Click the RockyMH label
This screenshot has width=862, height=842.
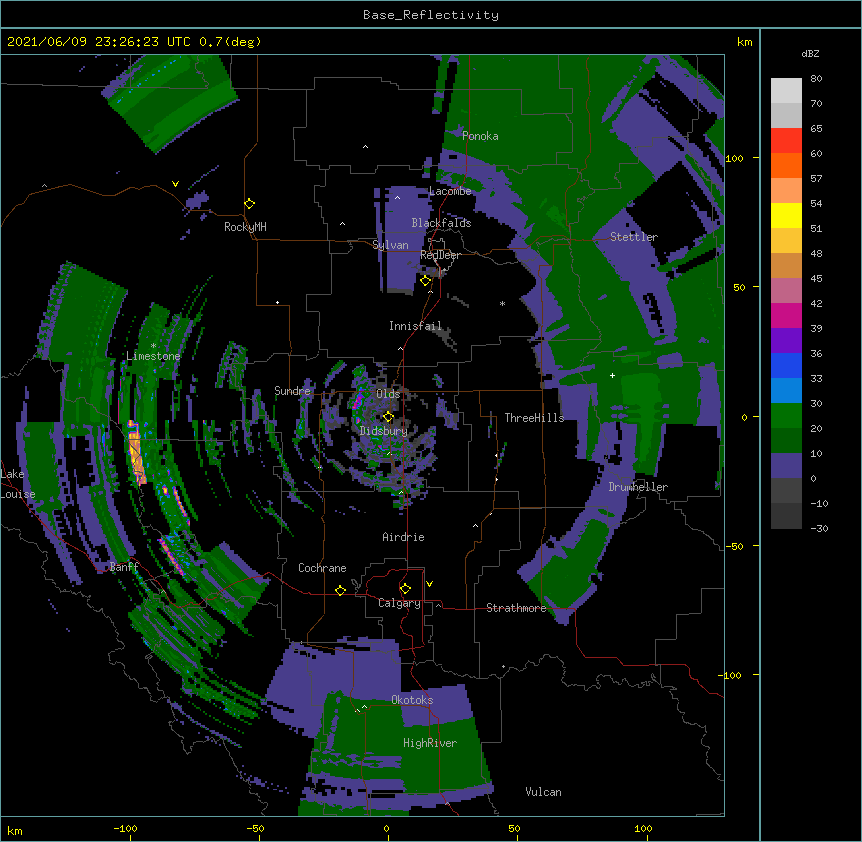click(x=245, y=227)
